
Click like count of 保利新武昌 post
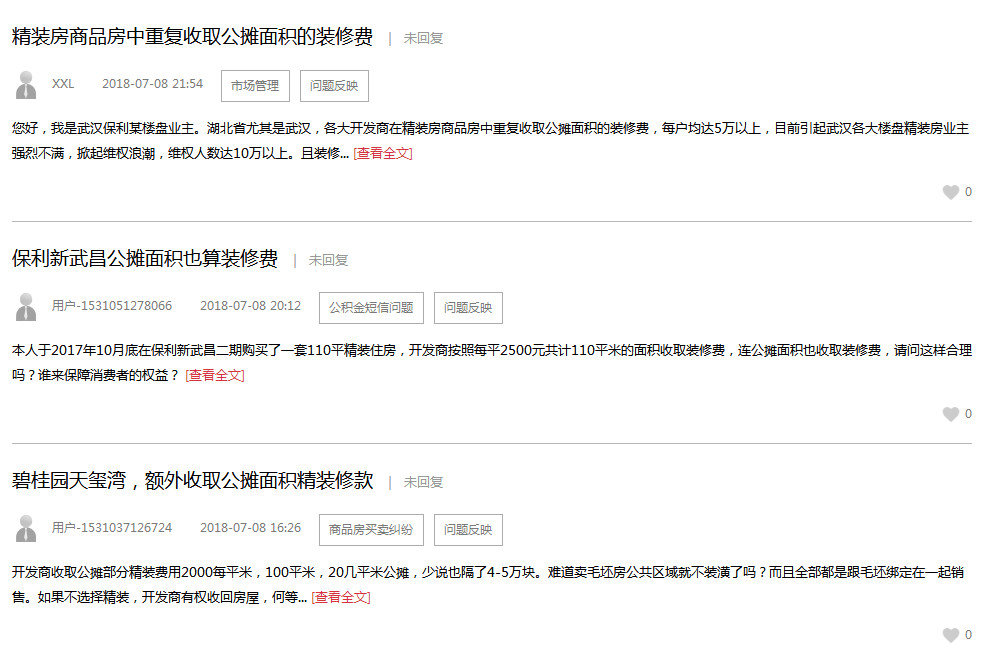click(x=968, y=414)
